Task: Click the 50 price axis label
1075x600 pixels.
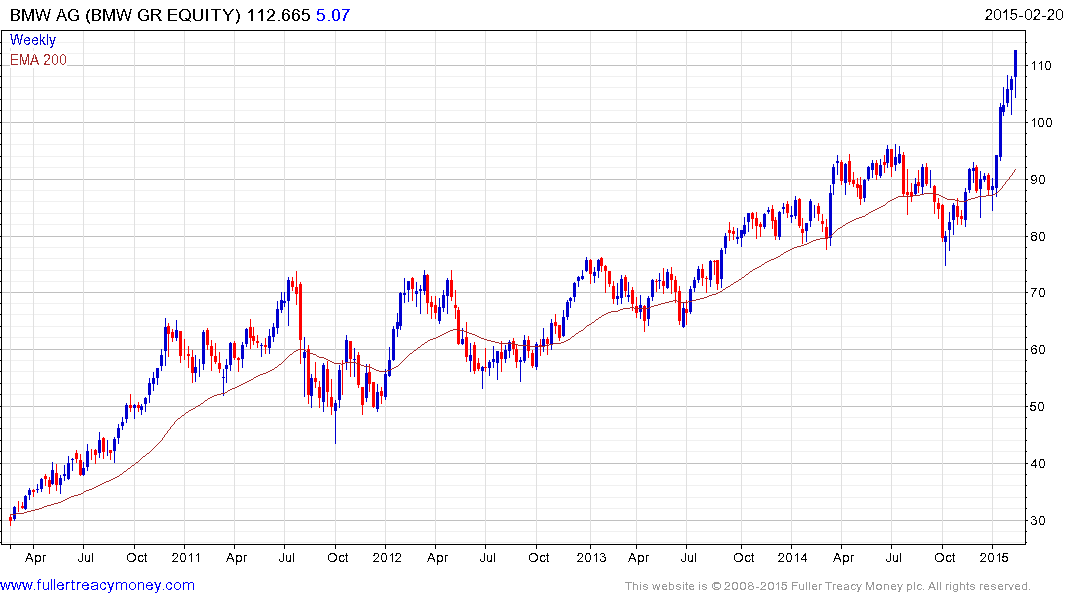Action: [1038, 407]
